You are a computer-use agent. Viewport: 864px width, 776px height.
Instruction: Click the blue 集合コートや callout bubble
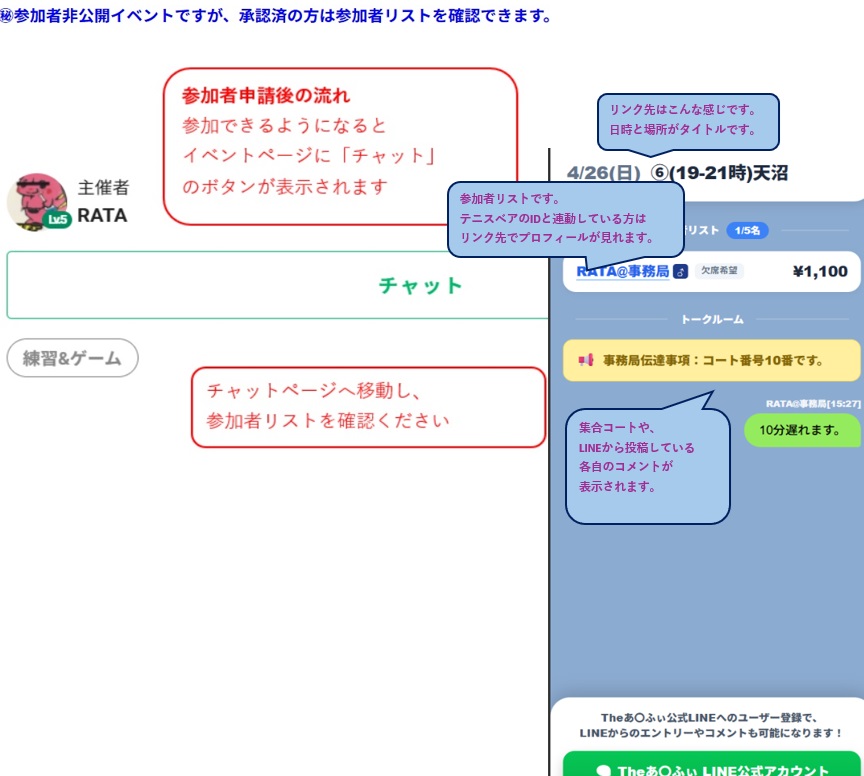pyautogui.click(x=647, y=465)
